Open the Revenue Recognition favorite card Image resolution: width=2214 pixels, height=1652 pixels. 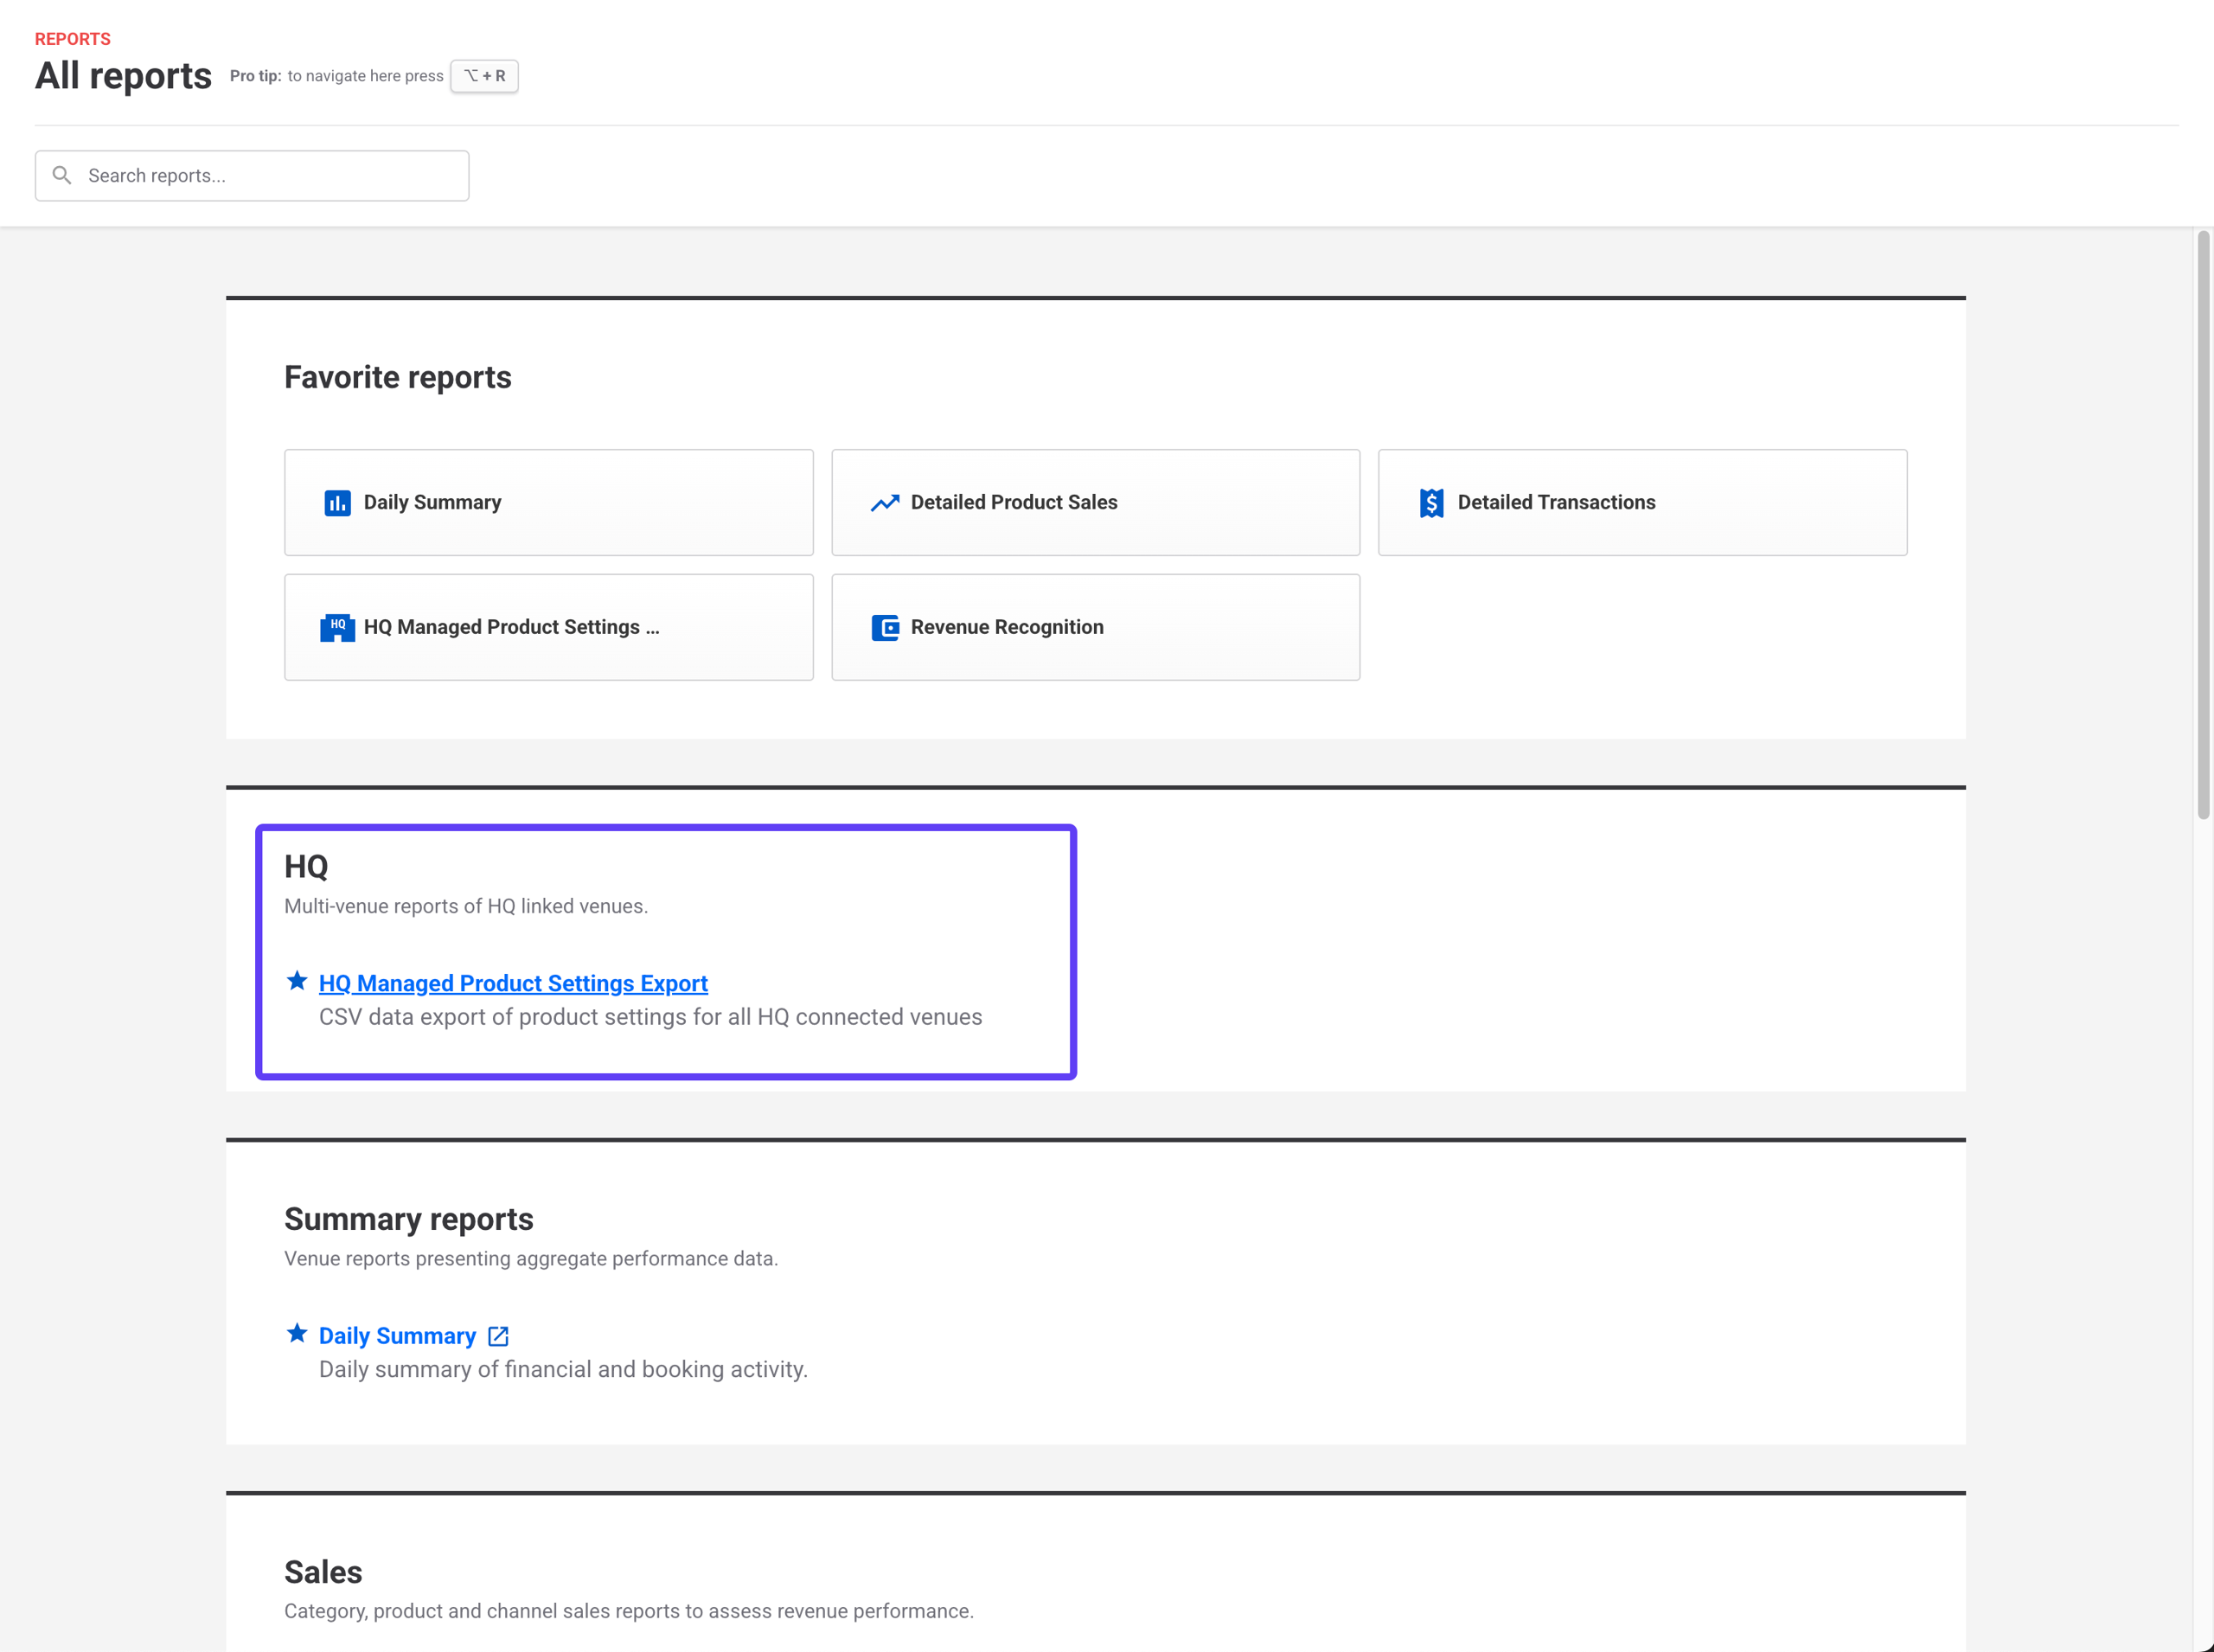pos(1095,627)
